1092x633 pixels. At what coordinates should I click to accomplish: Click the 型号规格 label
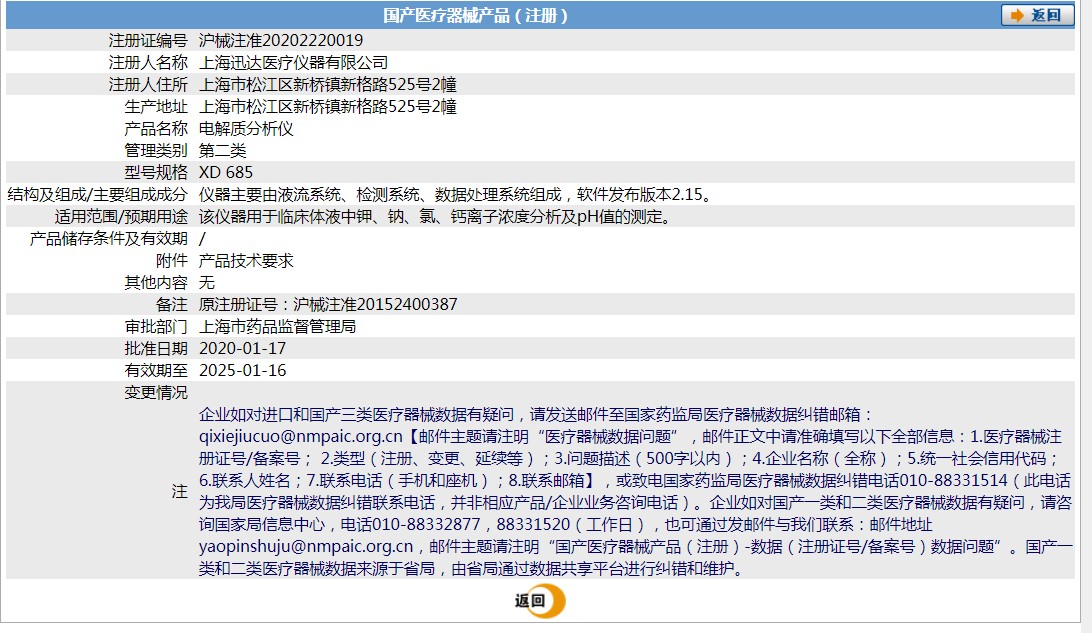(156, 173)
